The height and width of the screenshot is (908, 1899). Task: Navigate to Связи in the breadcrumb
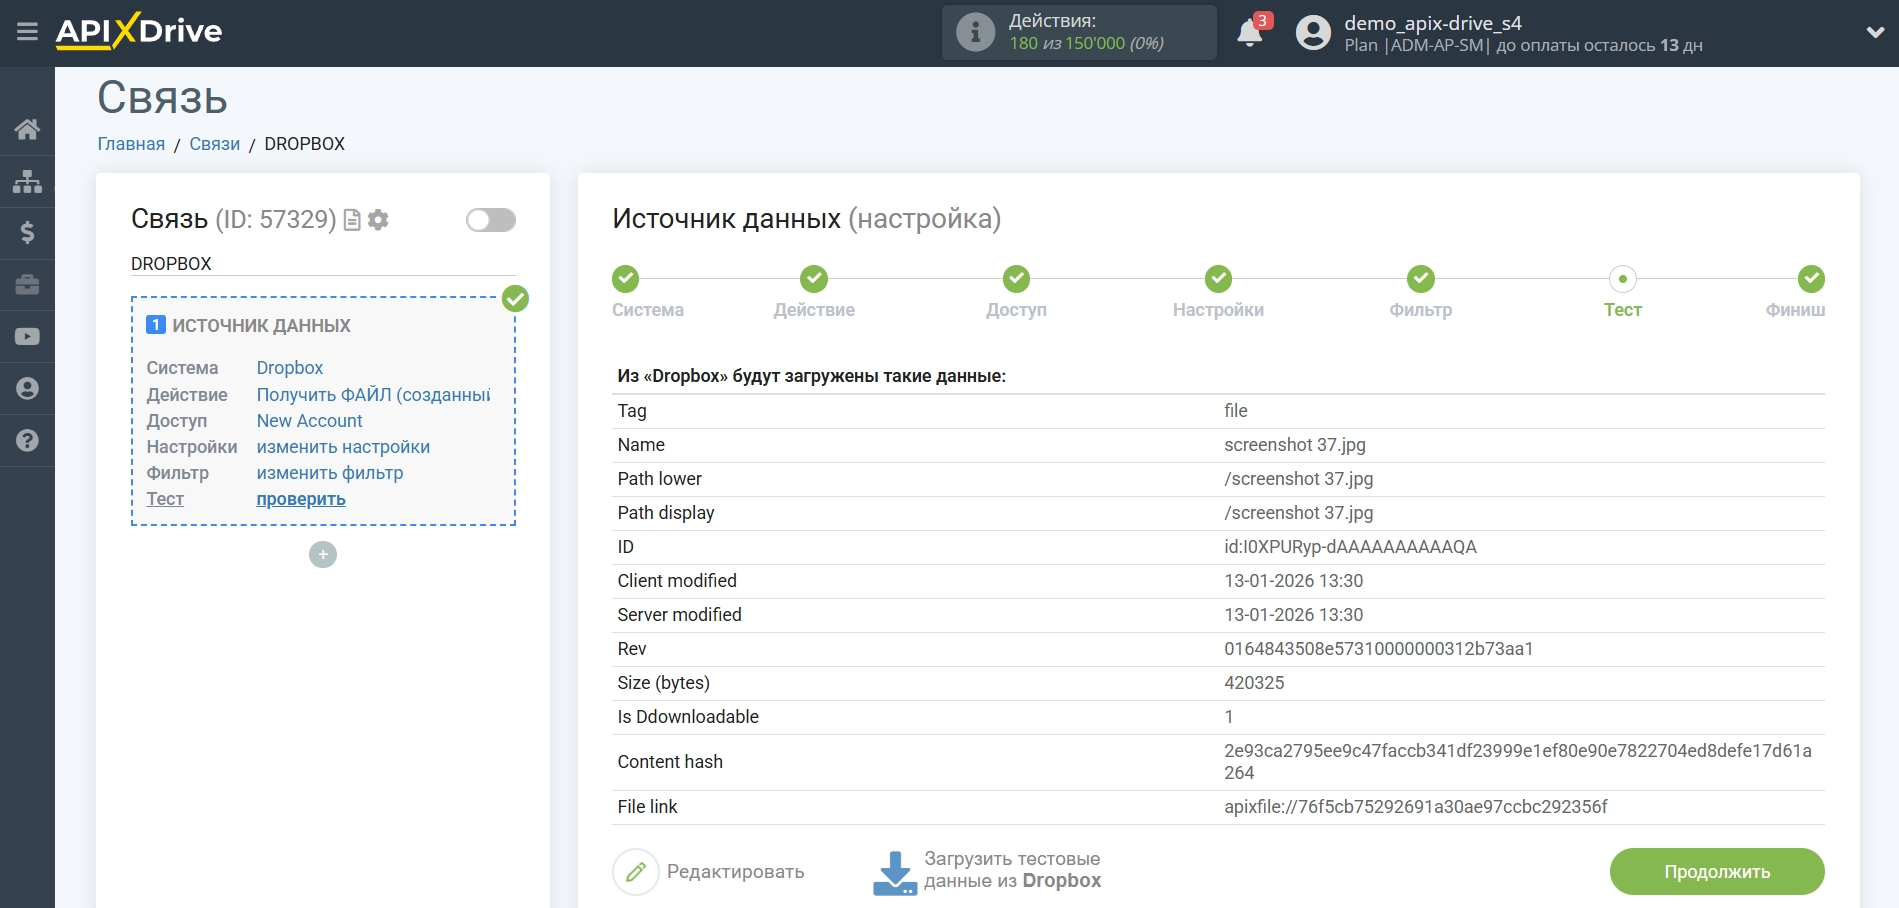pyautogui.click(x=214, y=143)
